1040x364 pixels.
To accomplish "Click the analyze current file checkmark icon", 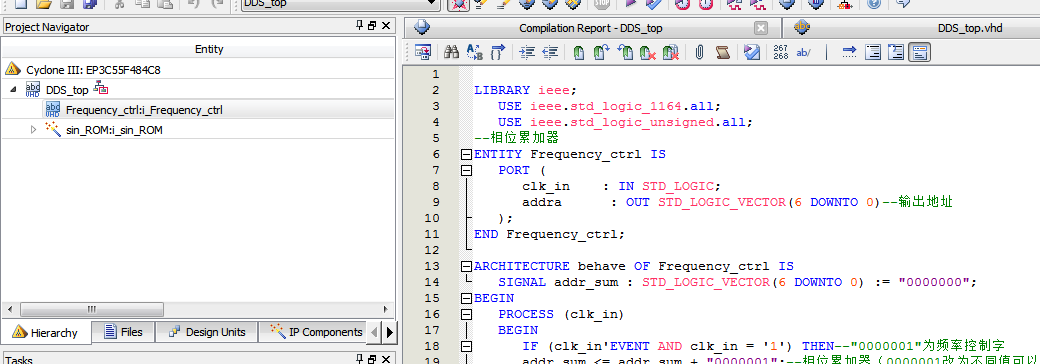I will tap(751, 52).
